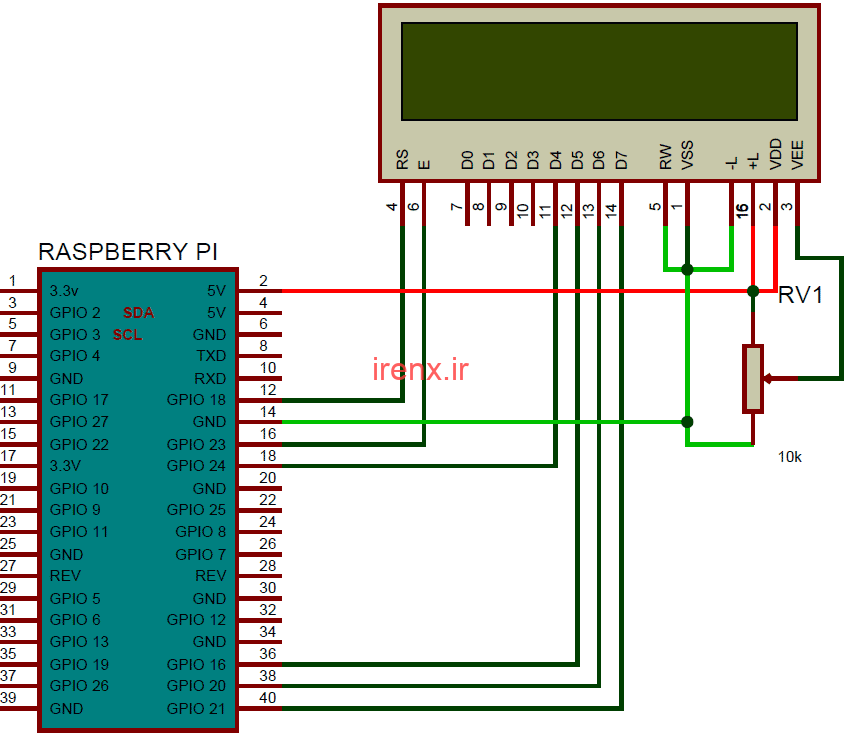Click the 10k resistance value label

click(x=790, y=457)
